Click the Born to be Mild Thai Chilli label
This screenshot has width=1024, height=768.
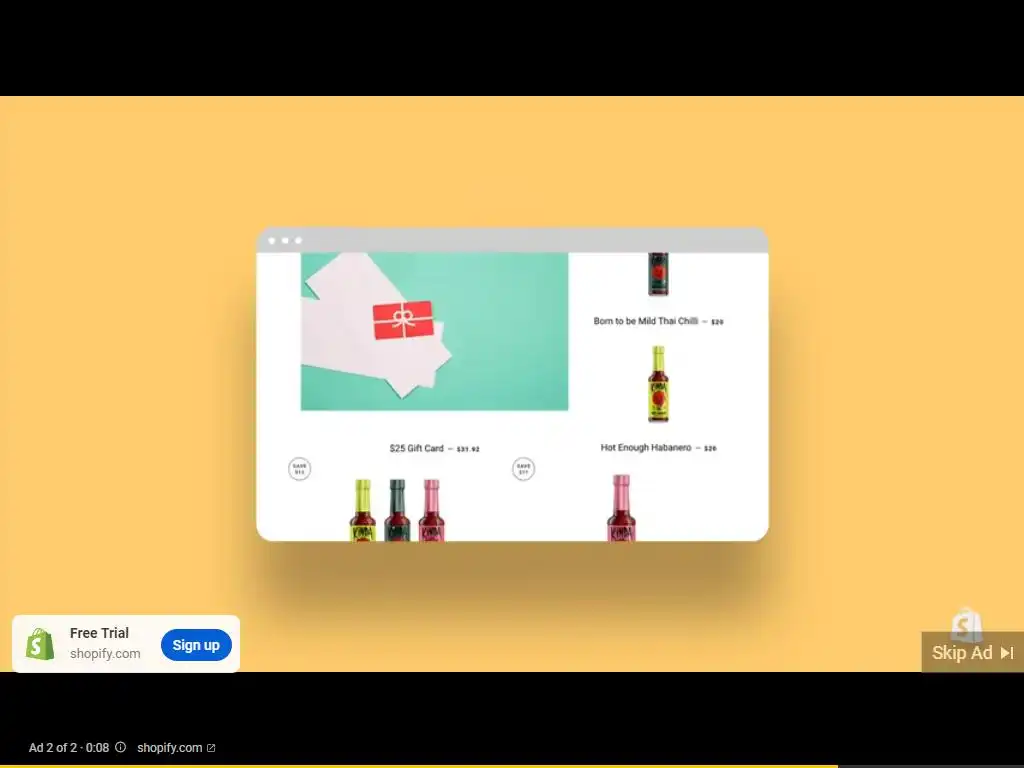click(645, 321)
